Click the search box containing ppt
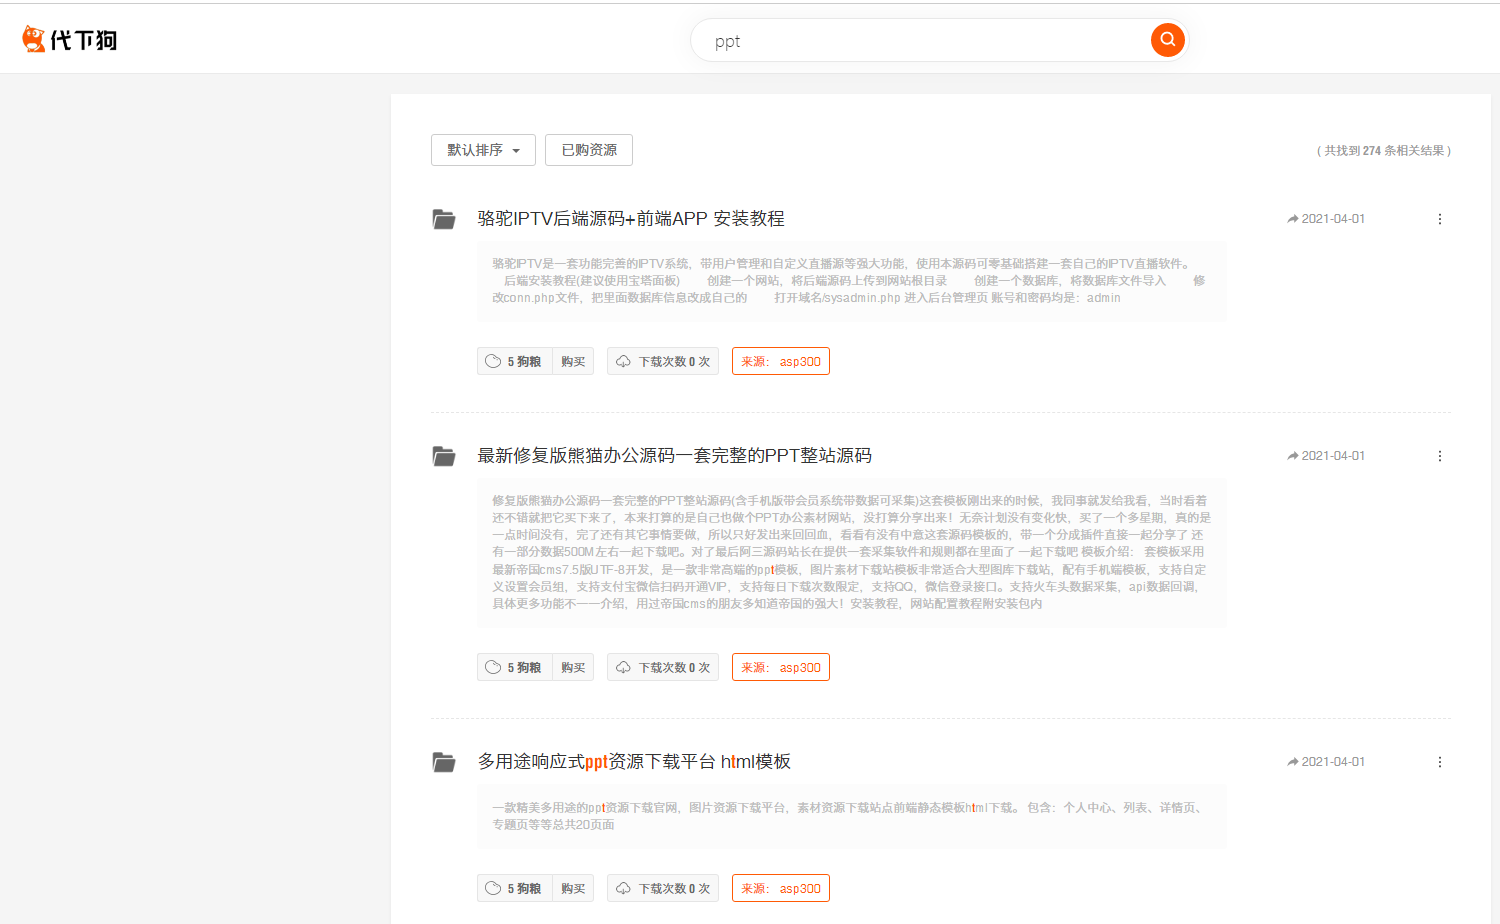Screen dimensions: 1500x924 point(920,41)
